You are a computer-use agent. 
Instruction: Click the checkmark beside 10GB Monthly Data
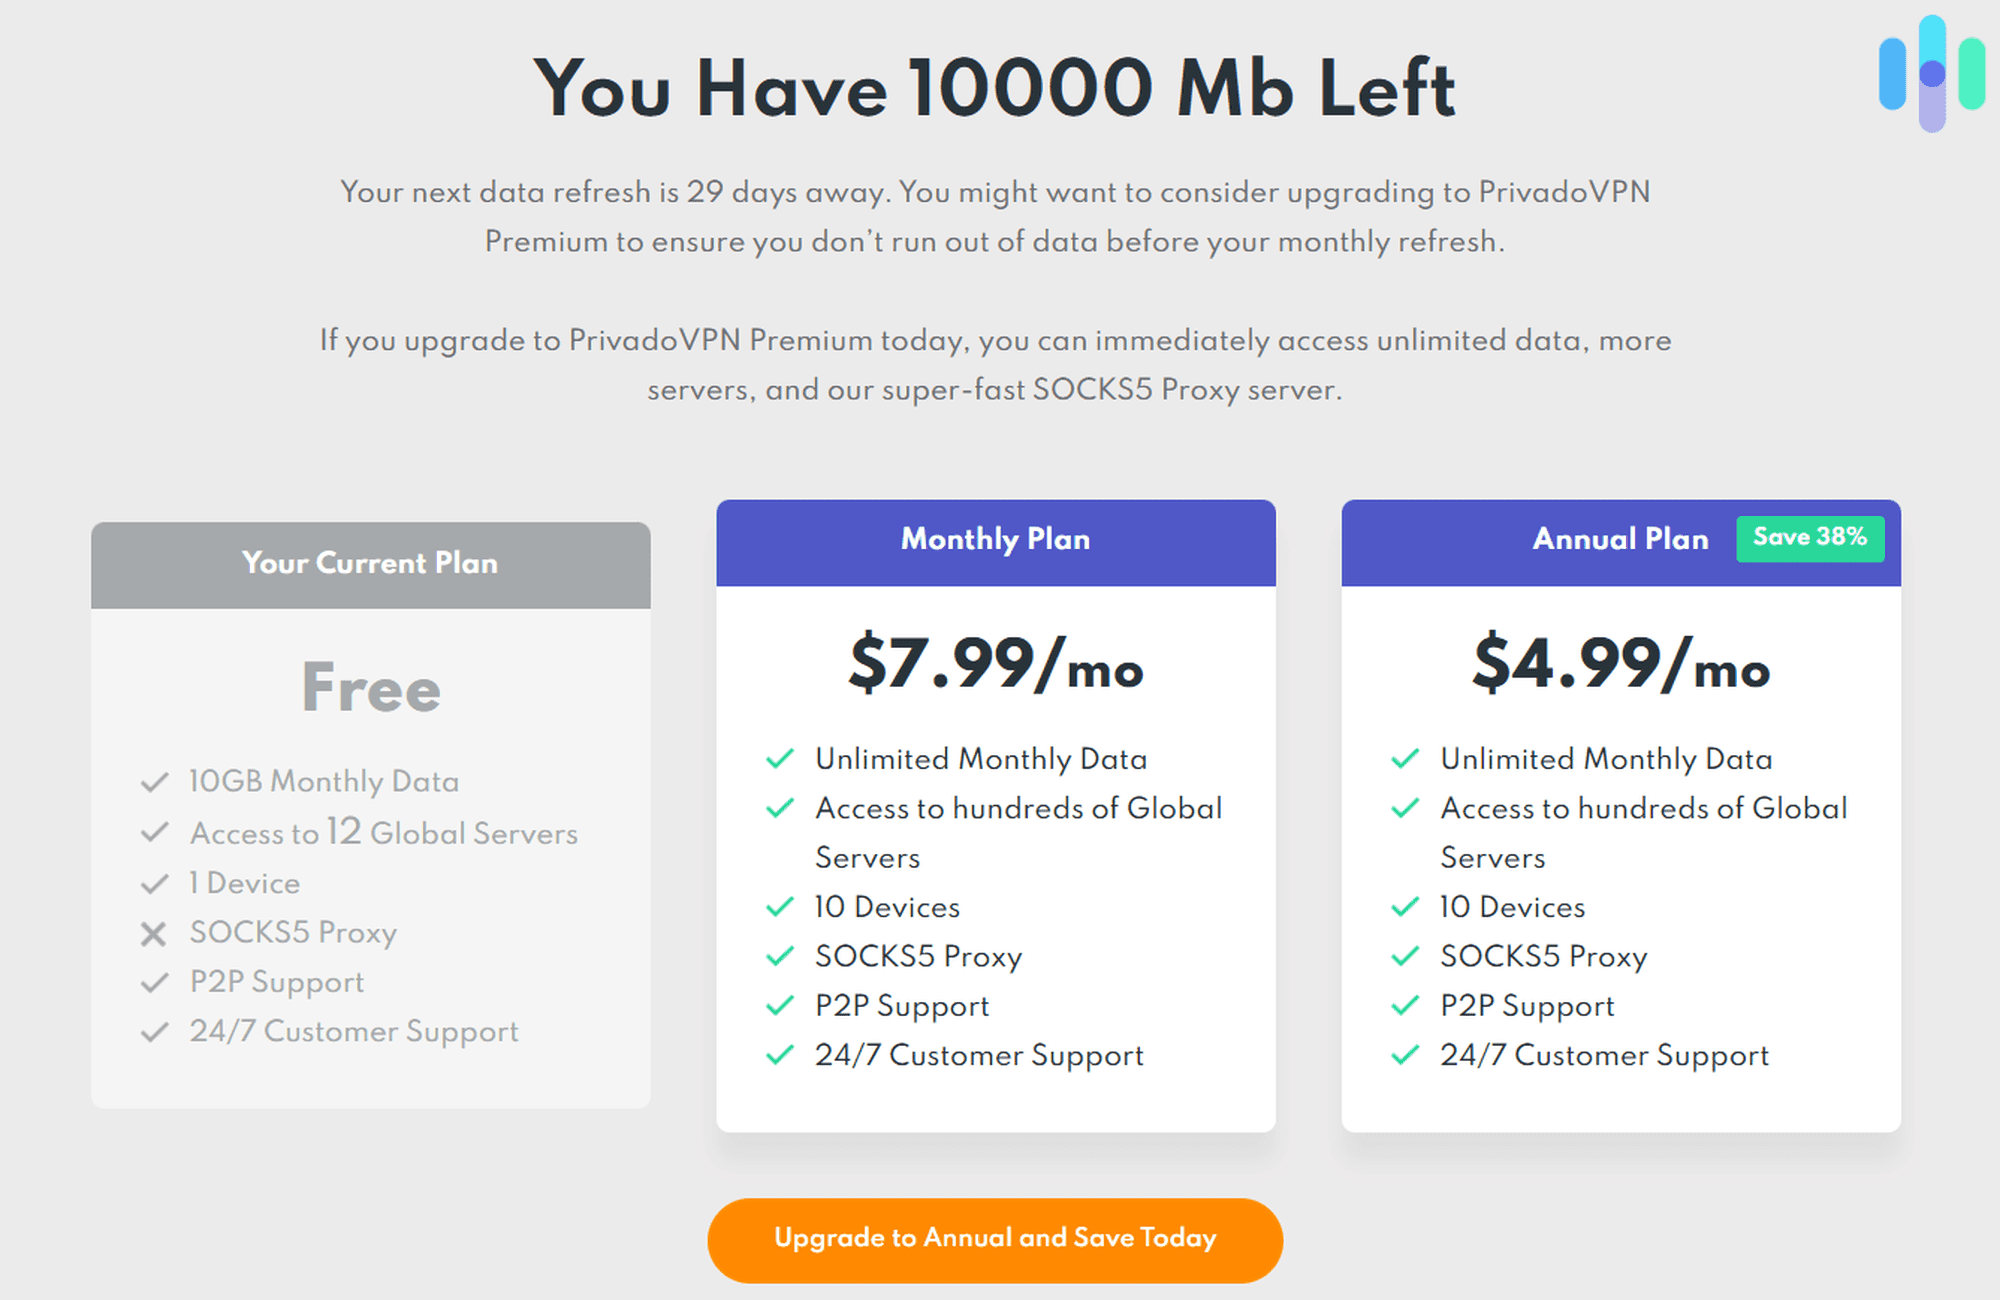tap(155, 782)
